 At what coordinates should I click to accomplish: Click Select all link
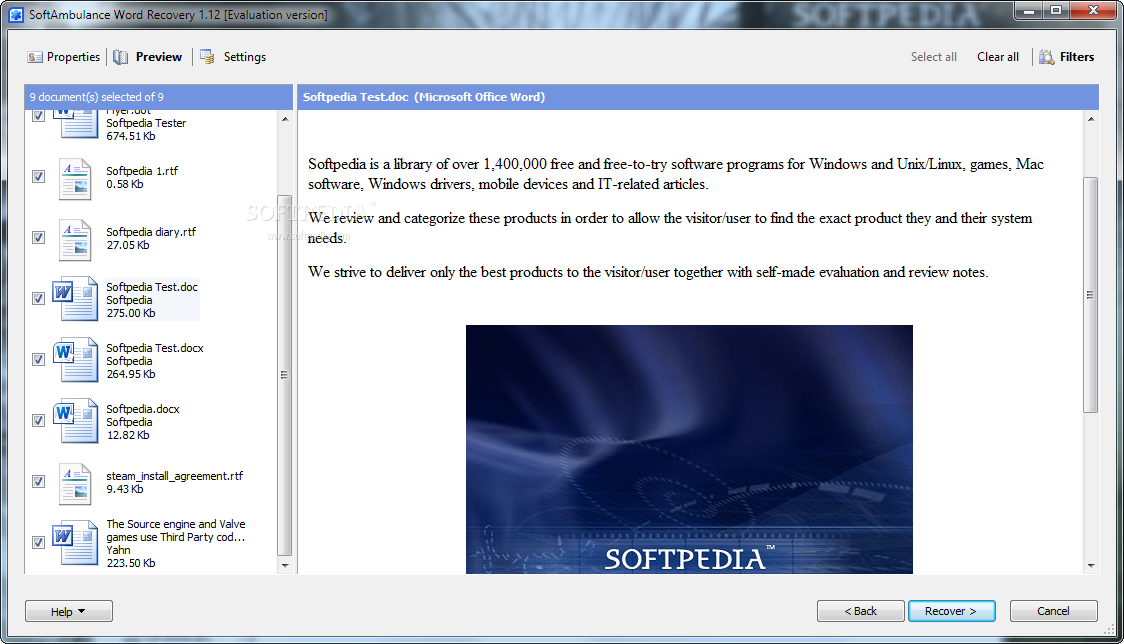933,57
